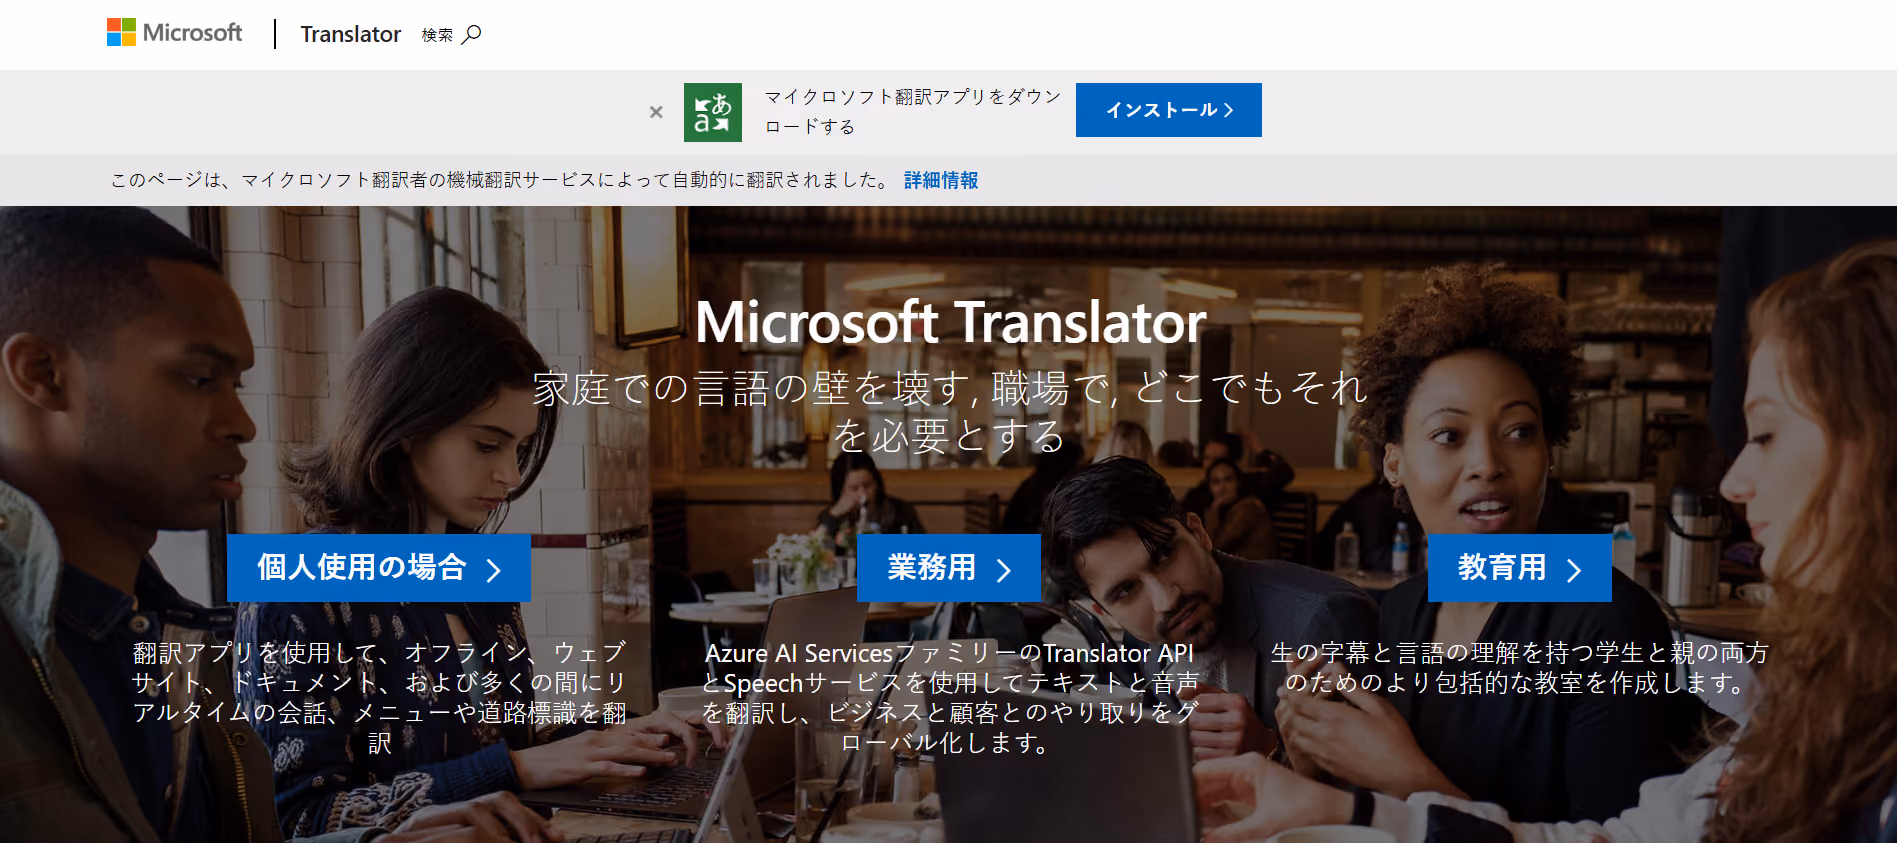
Task: Install the app with インストール button
Action: (1169, 110)
